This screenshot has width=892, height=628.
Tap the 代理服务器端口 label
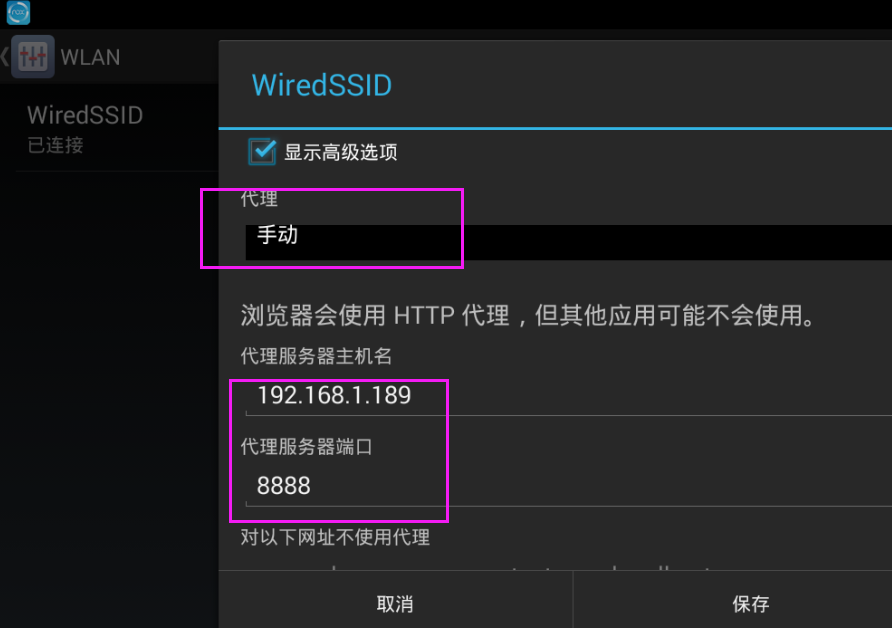point(306,447)
